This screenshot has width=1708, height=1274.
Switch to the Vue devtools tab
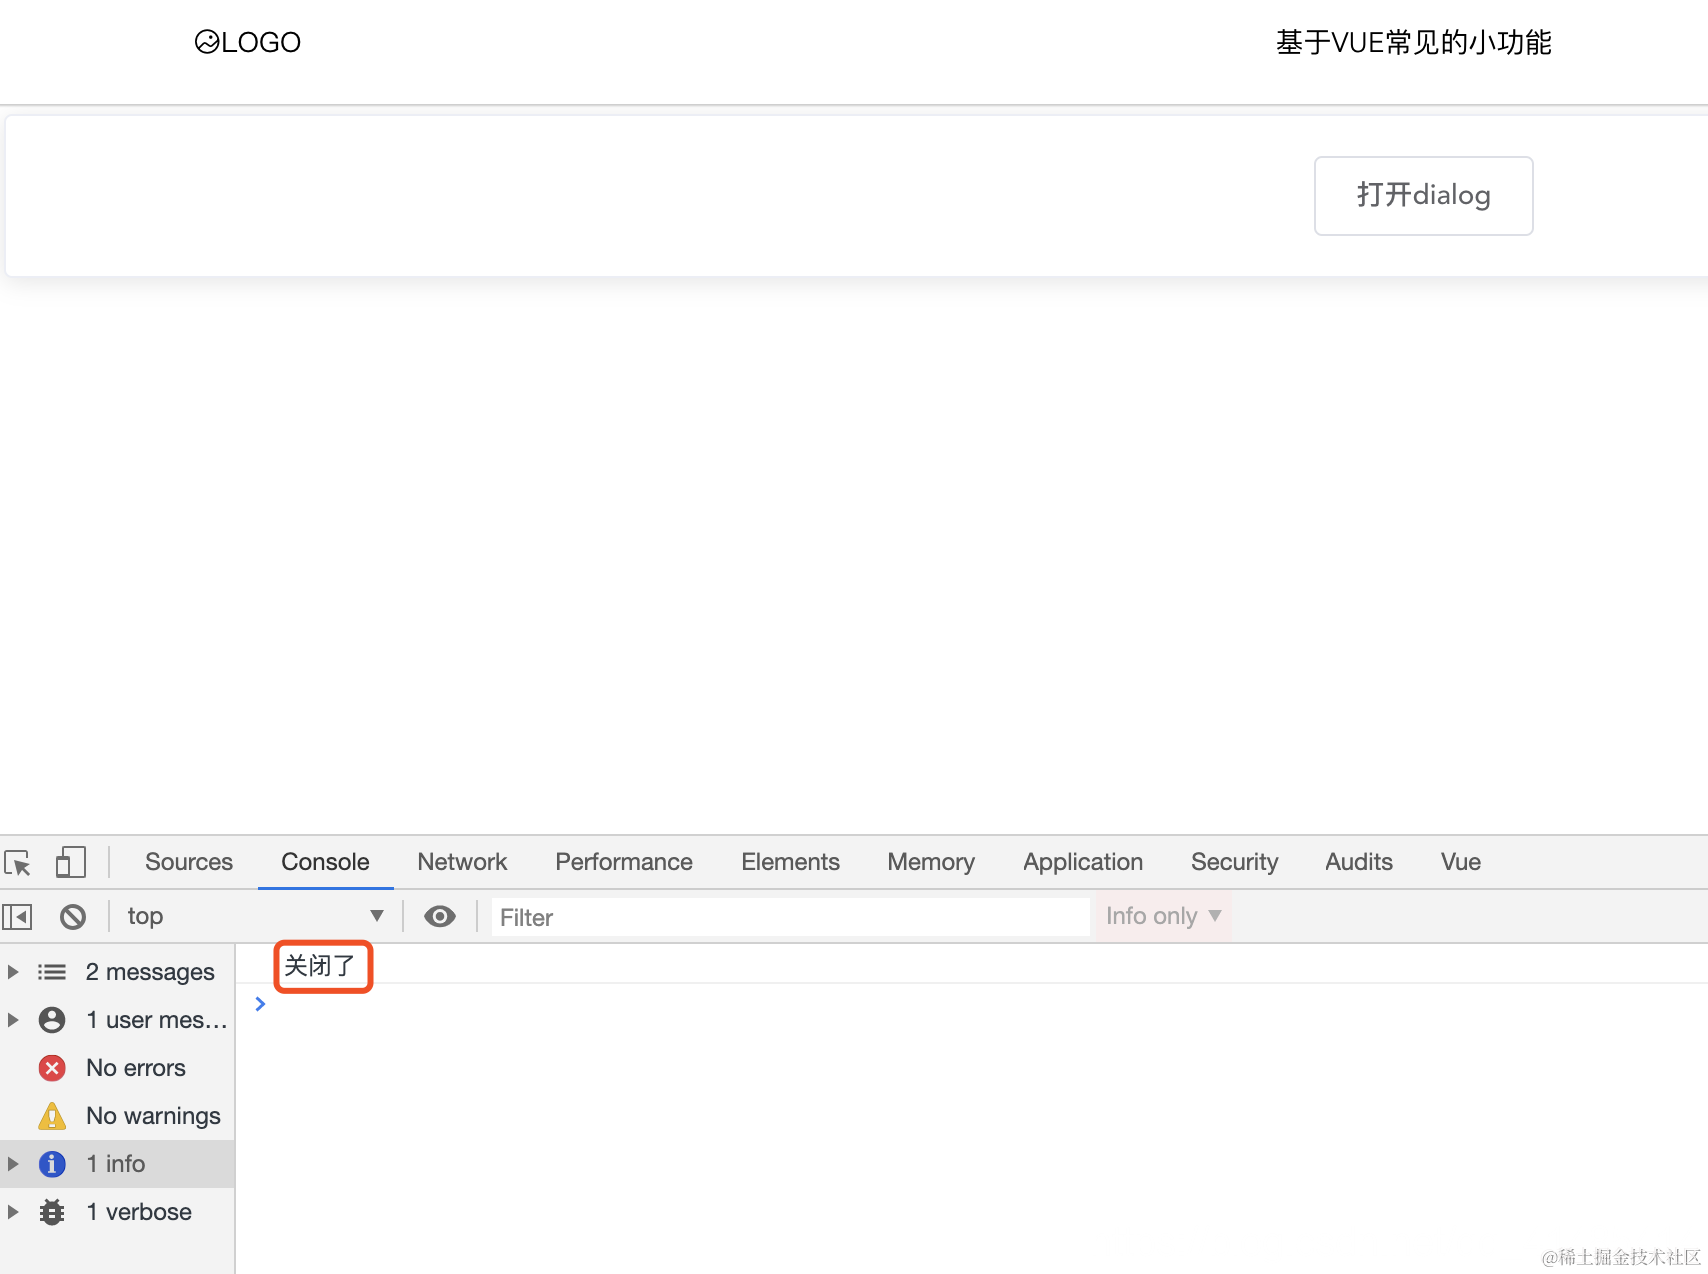coord(1461,862)
